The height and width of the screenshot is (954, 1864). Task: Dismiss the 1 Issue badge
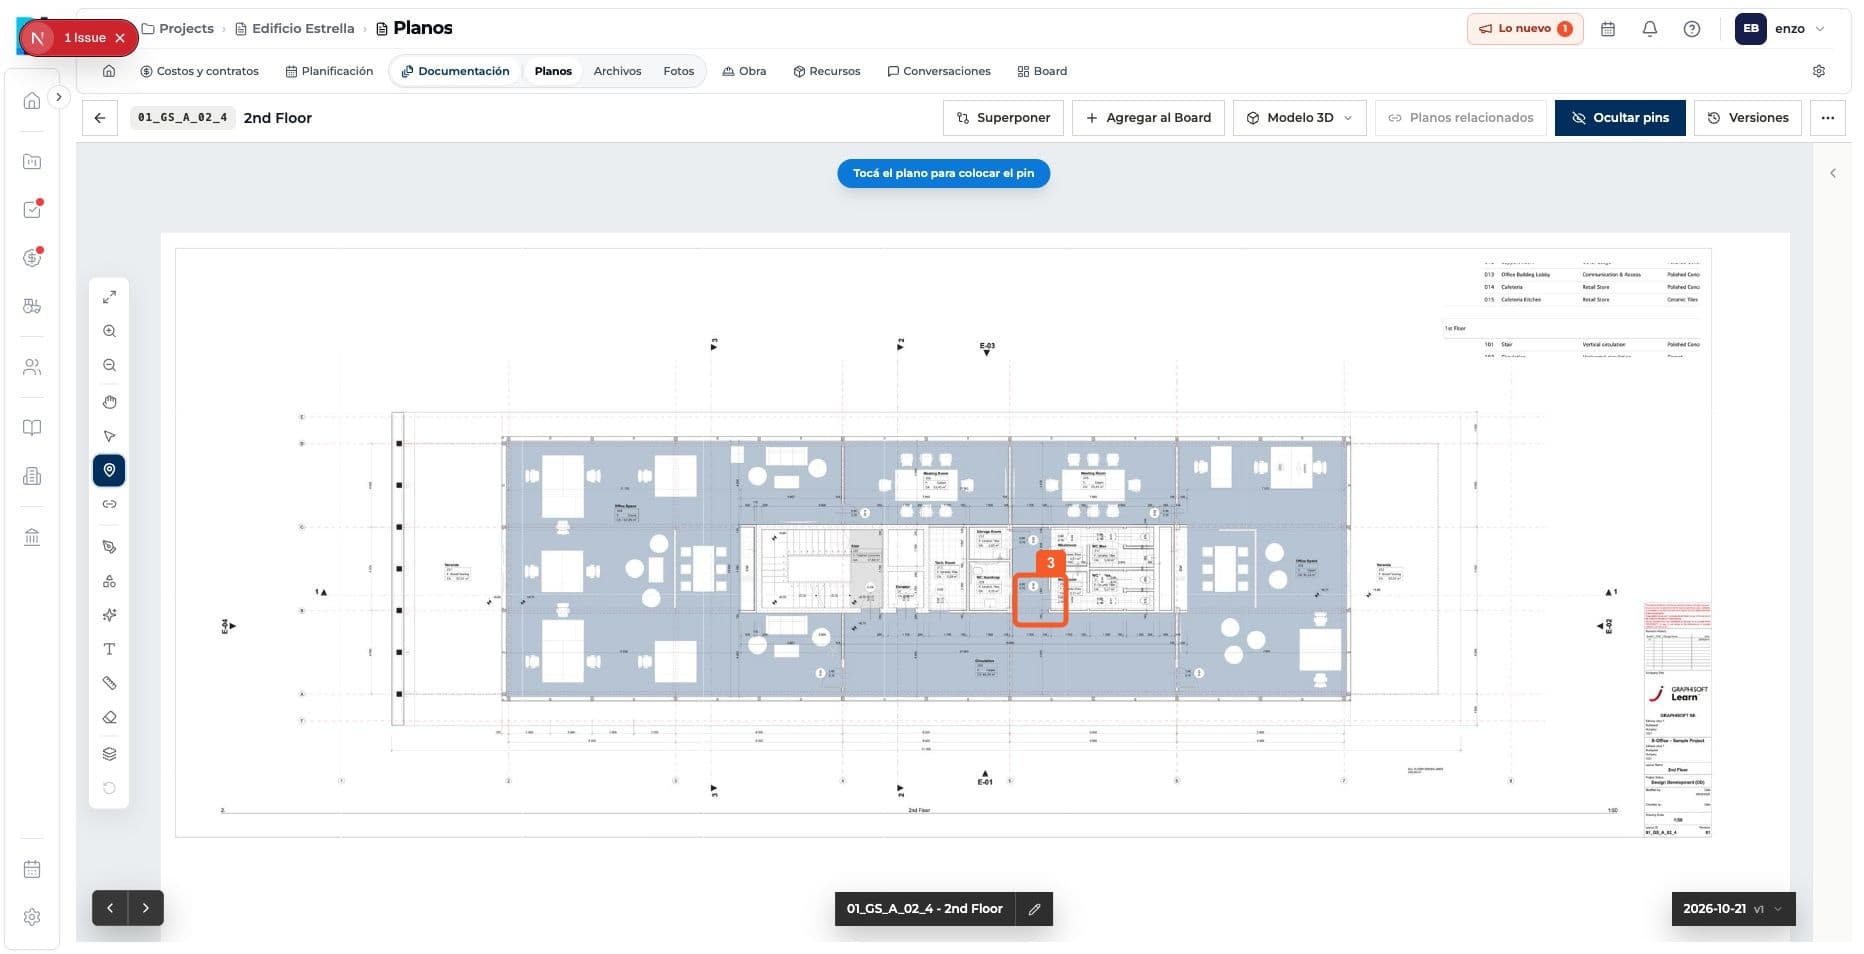(120, 38)
